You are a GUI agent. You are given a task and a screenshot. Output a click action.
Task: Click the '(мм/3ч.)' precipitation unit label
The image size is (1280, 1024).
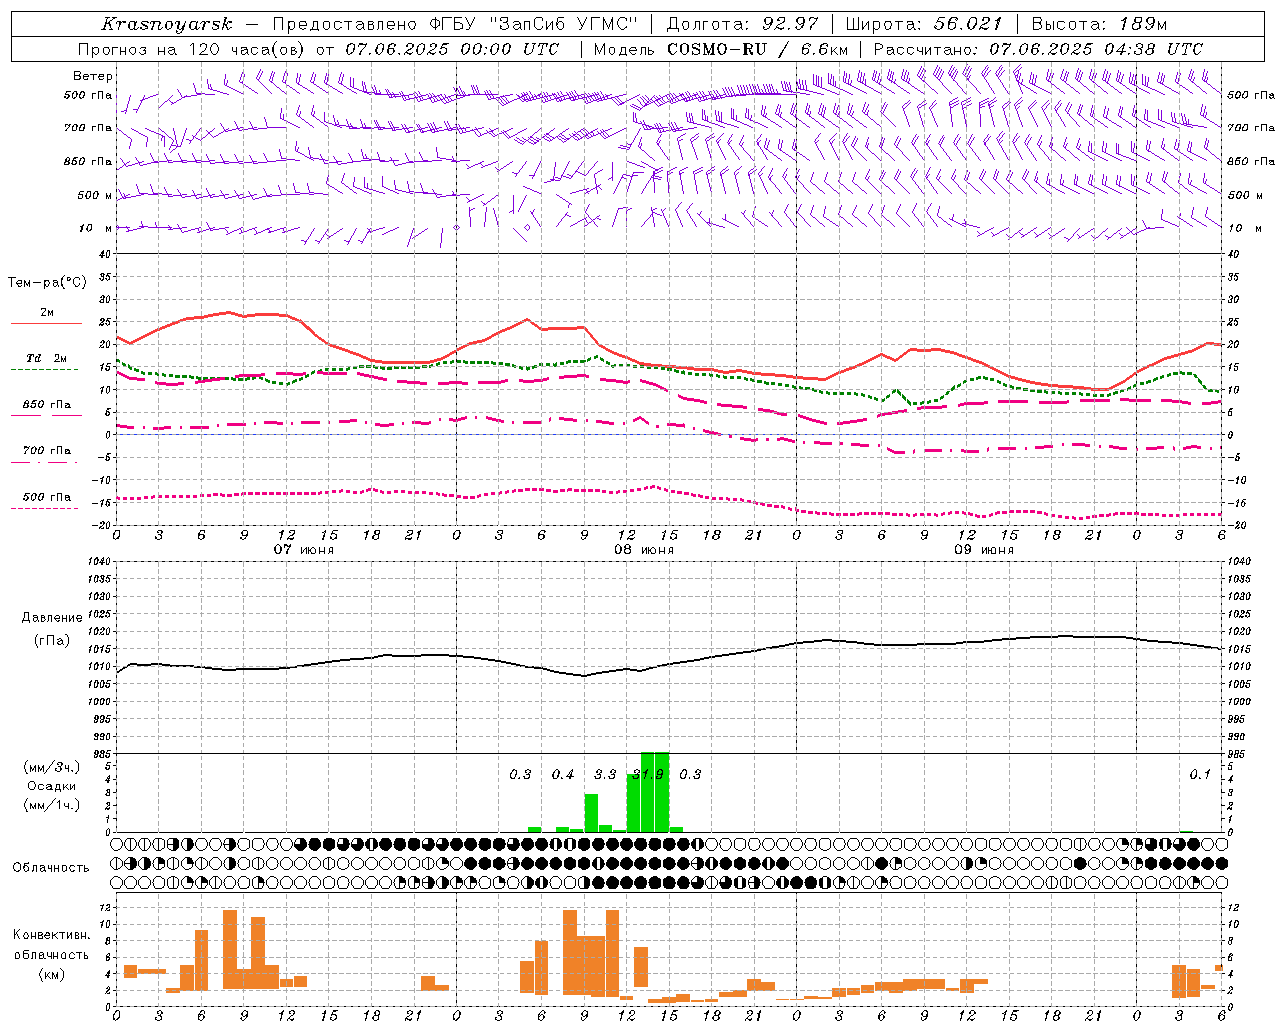pos(52,767)
